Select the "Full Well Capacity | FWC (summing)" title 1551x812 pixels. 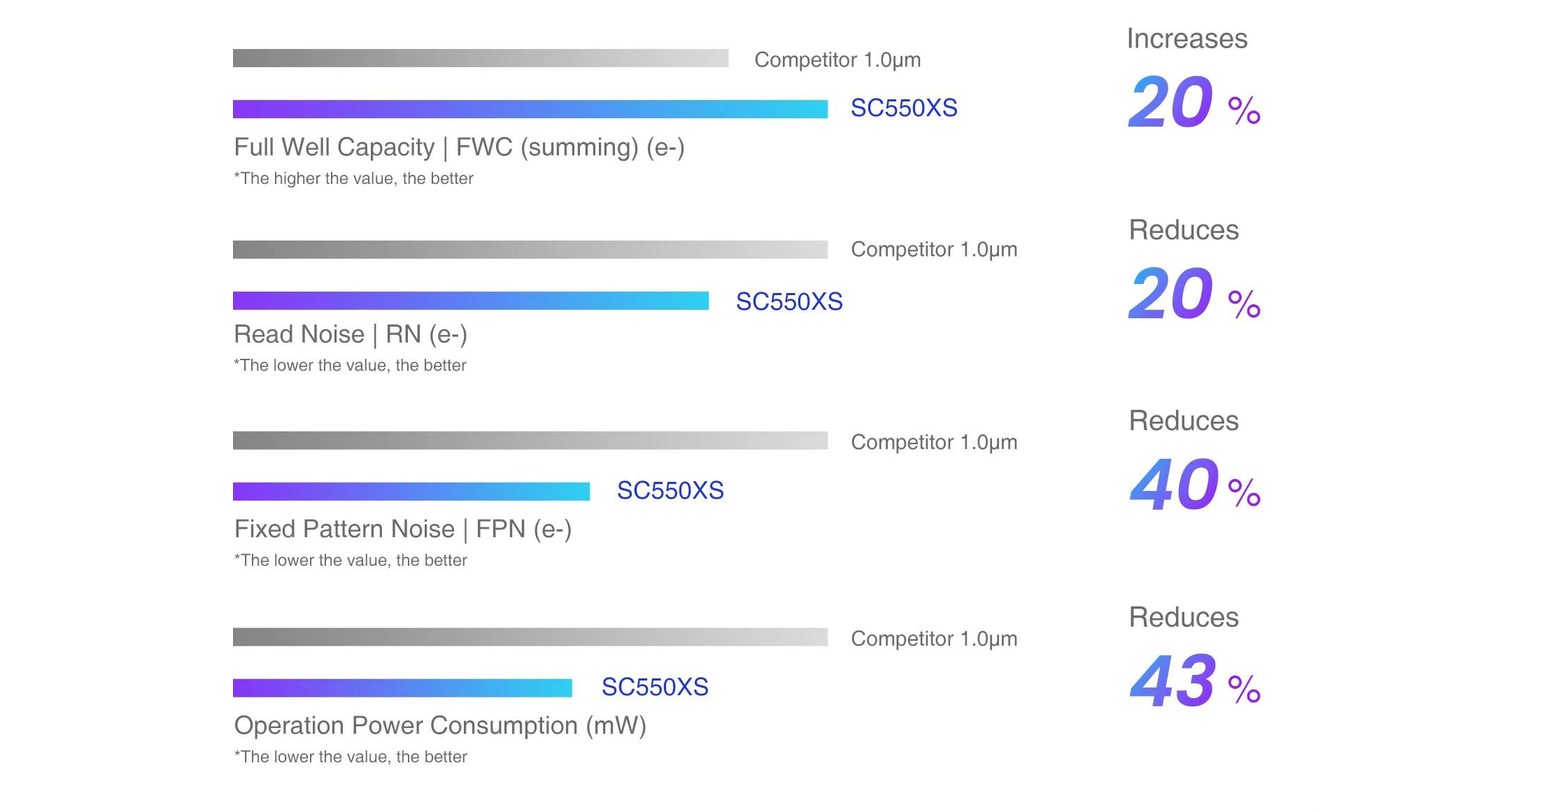pos(459,147)
